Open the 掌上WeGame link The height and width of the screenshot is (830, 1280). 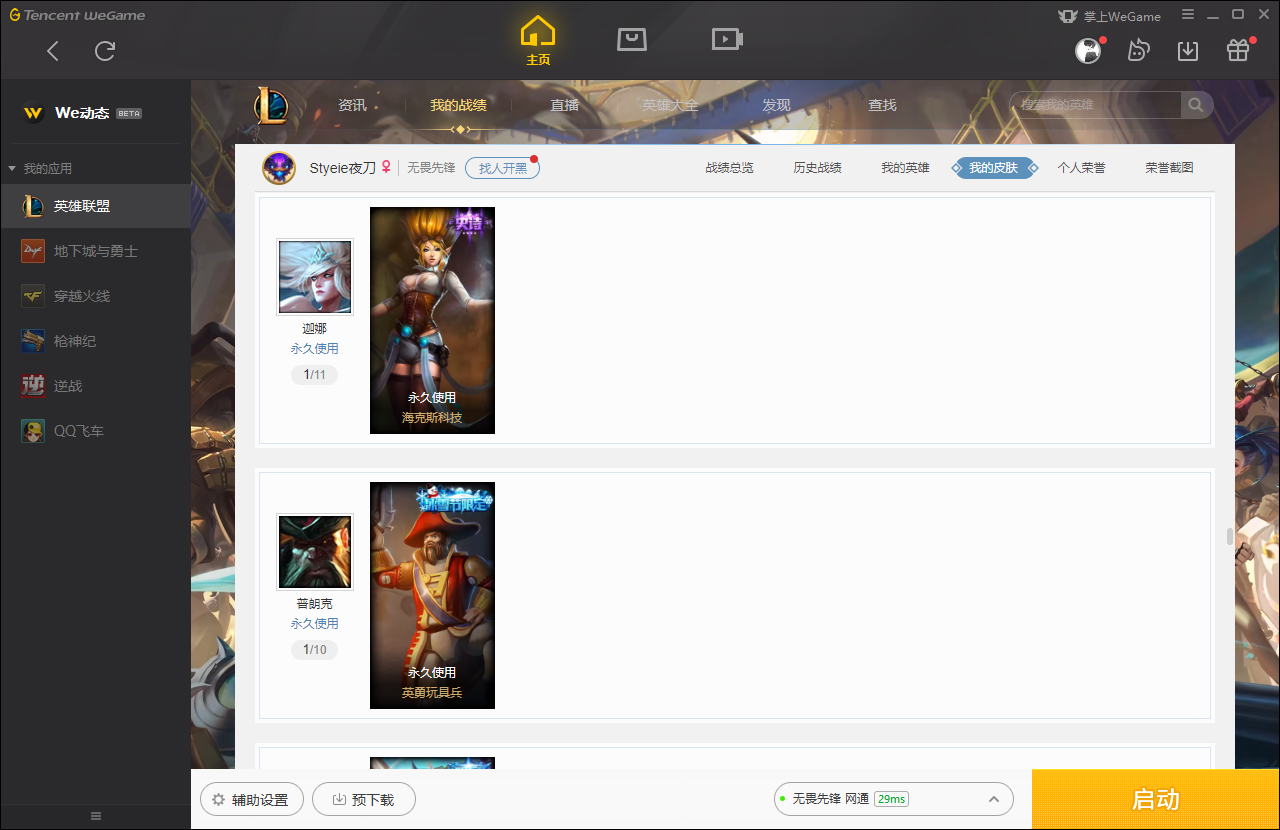coord(1109,16)
